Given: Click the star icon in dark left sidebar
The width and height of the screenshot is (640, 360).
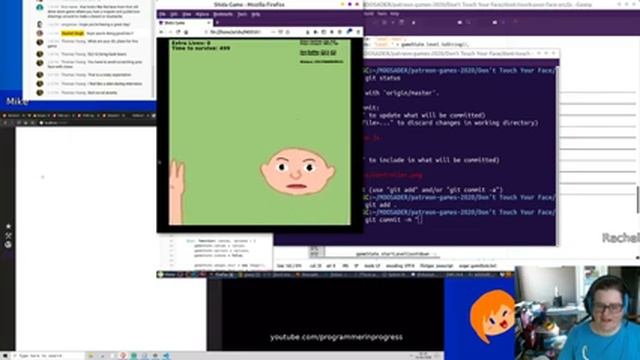Looking at the screenshot, I should pos(8,226).
